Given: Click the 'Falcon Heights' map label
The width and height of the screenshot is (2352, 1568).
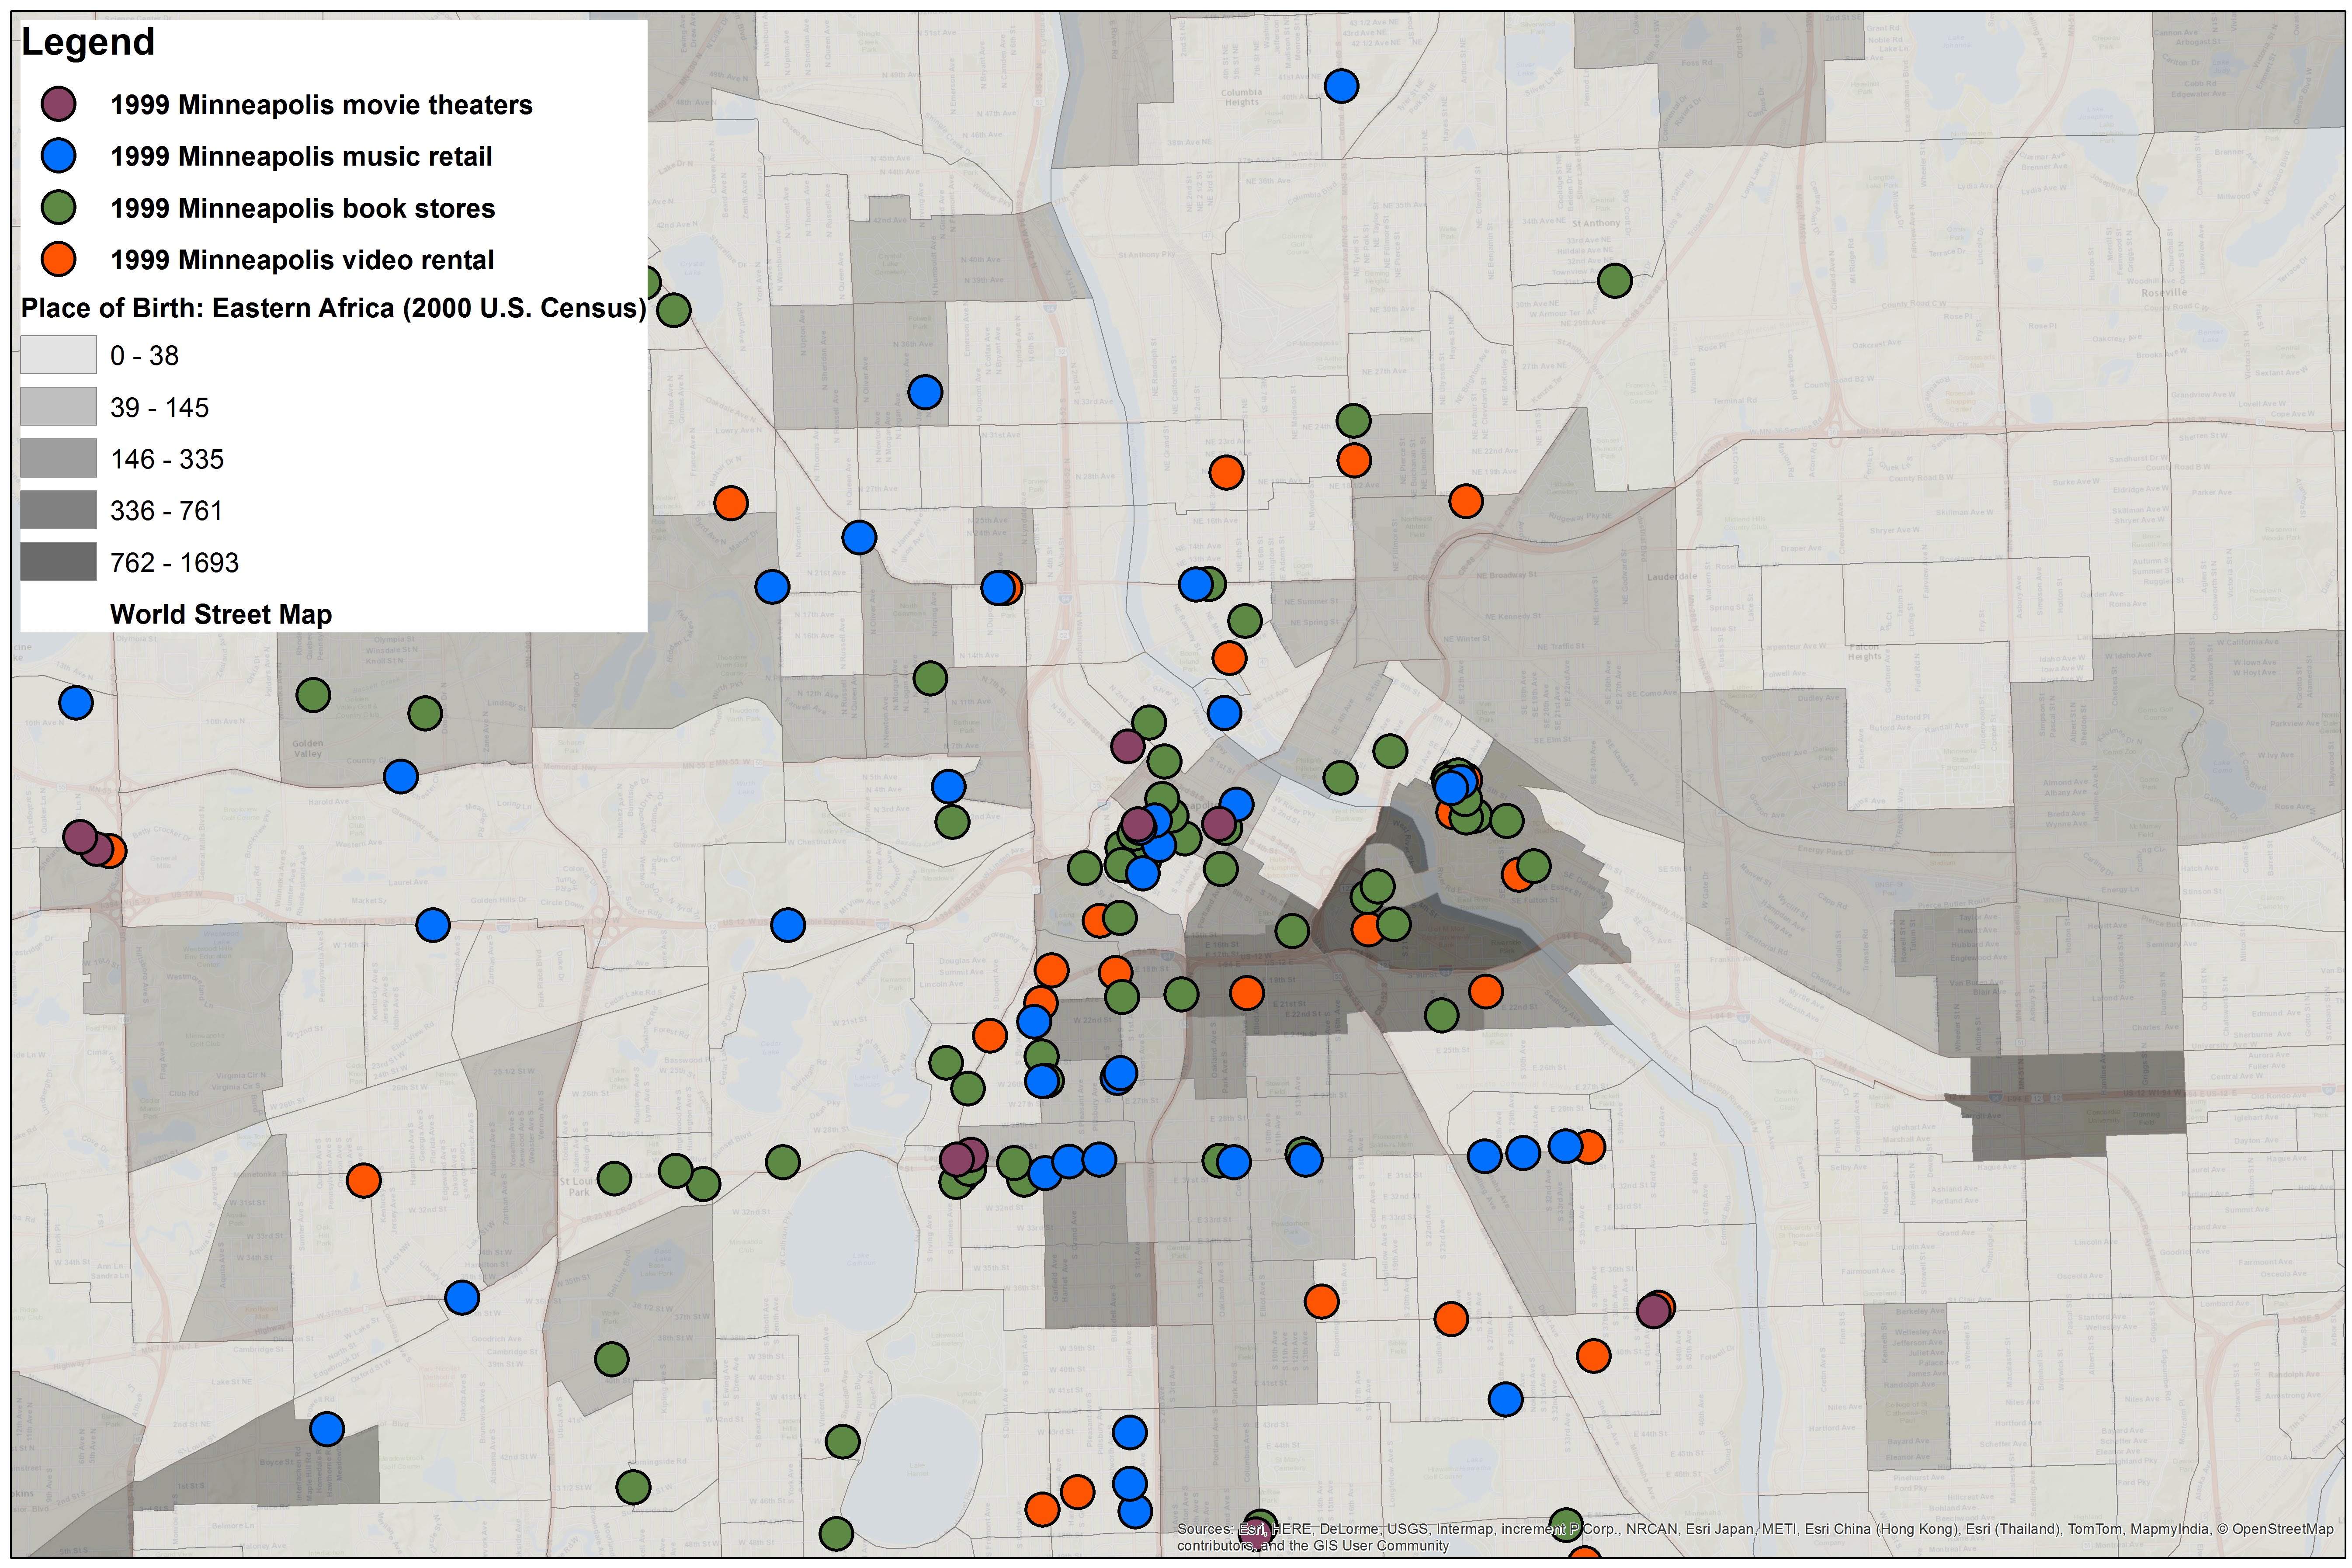Looking at the screenshot, I should pos(1864,652).
